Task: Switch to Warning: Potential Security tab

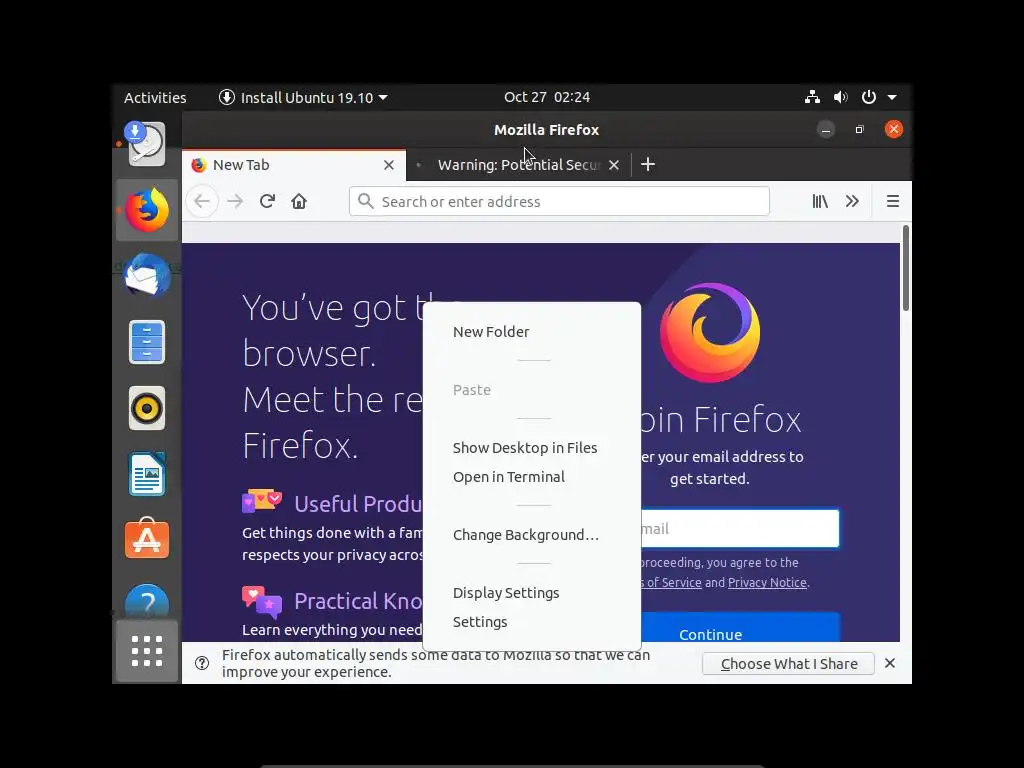Action: [519, 165]
